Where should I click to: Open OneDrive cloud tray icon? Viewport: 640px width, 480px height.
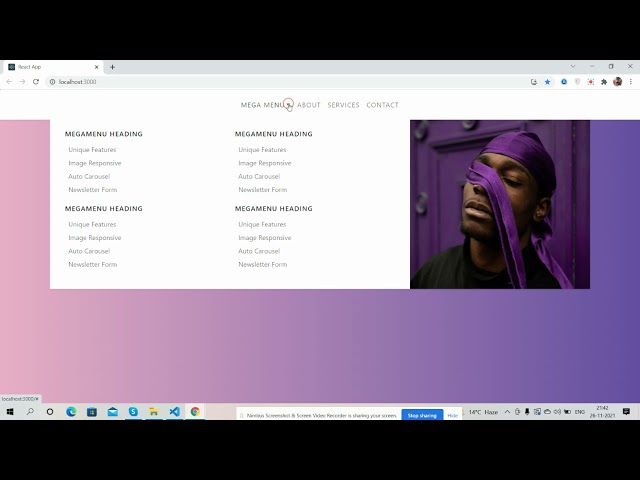click(x=547, y=412)
